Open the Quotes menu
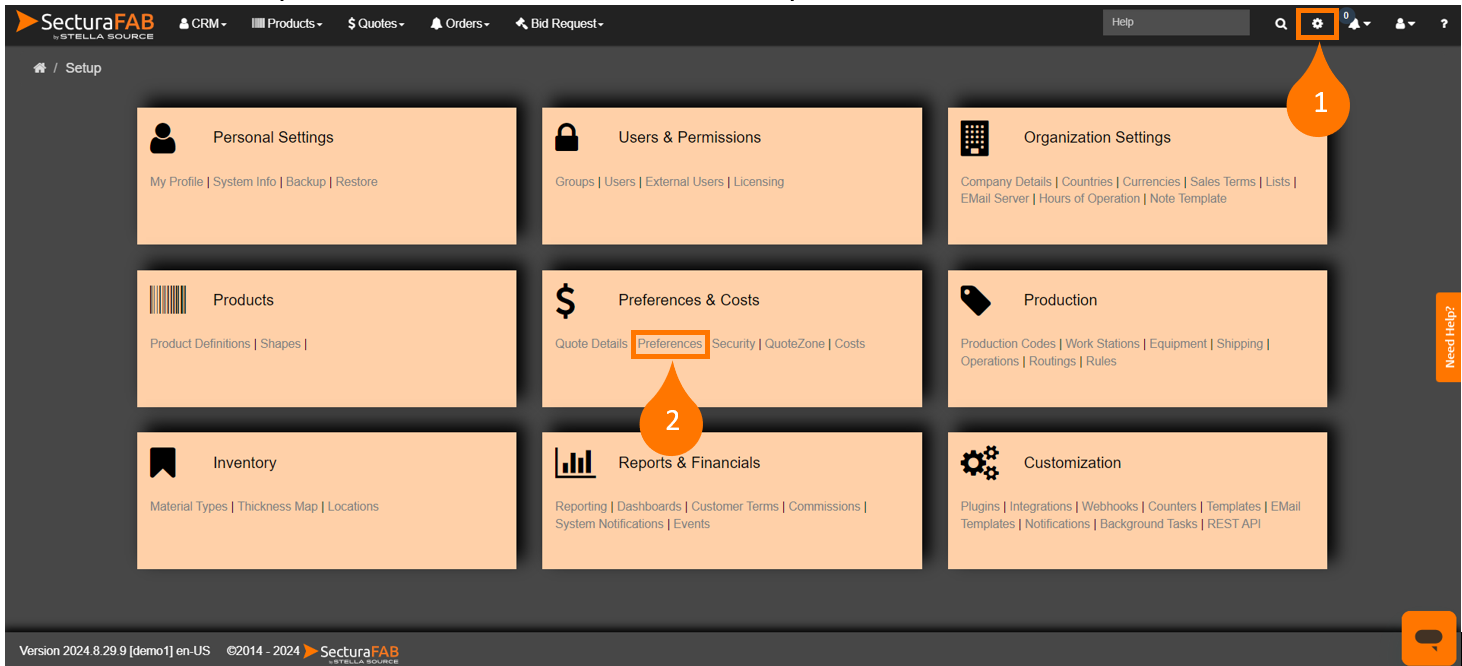Screen dimensions: 1462x666 pyautogui.click(x=376, y=24)
